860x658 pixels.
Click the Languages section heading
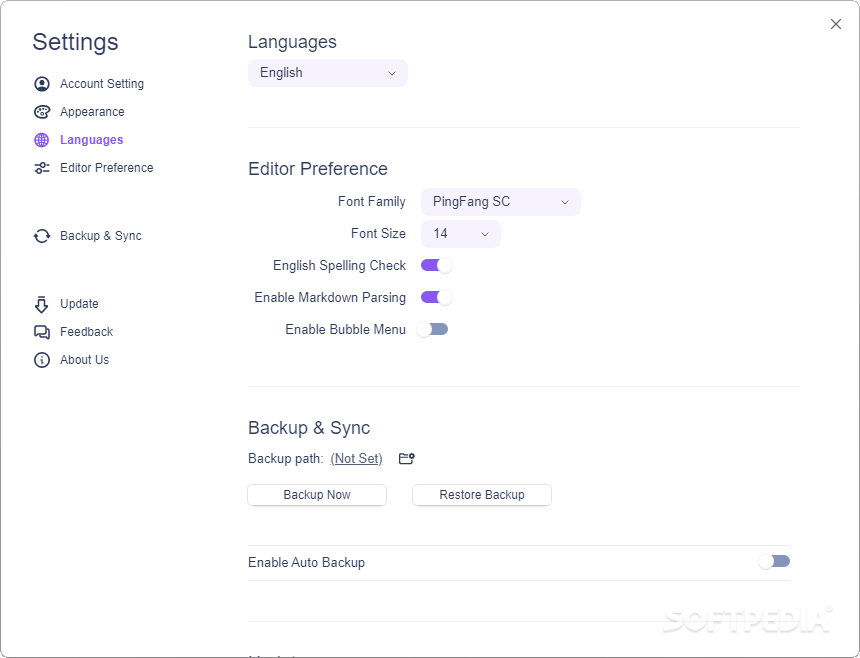click(292, 42)
